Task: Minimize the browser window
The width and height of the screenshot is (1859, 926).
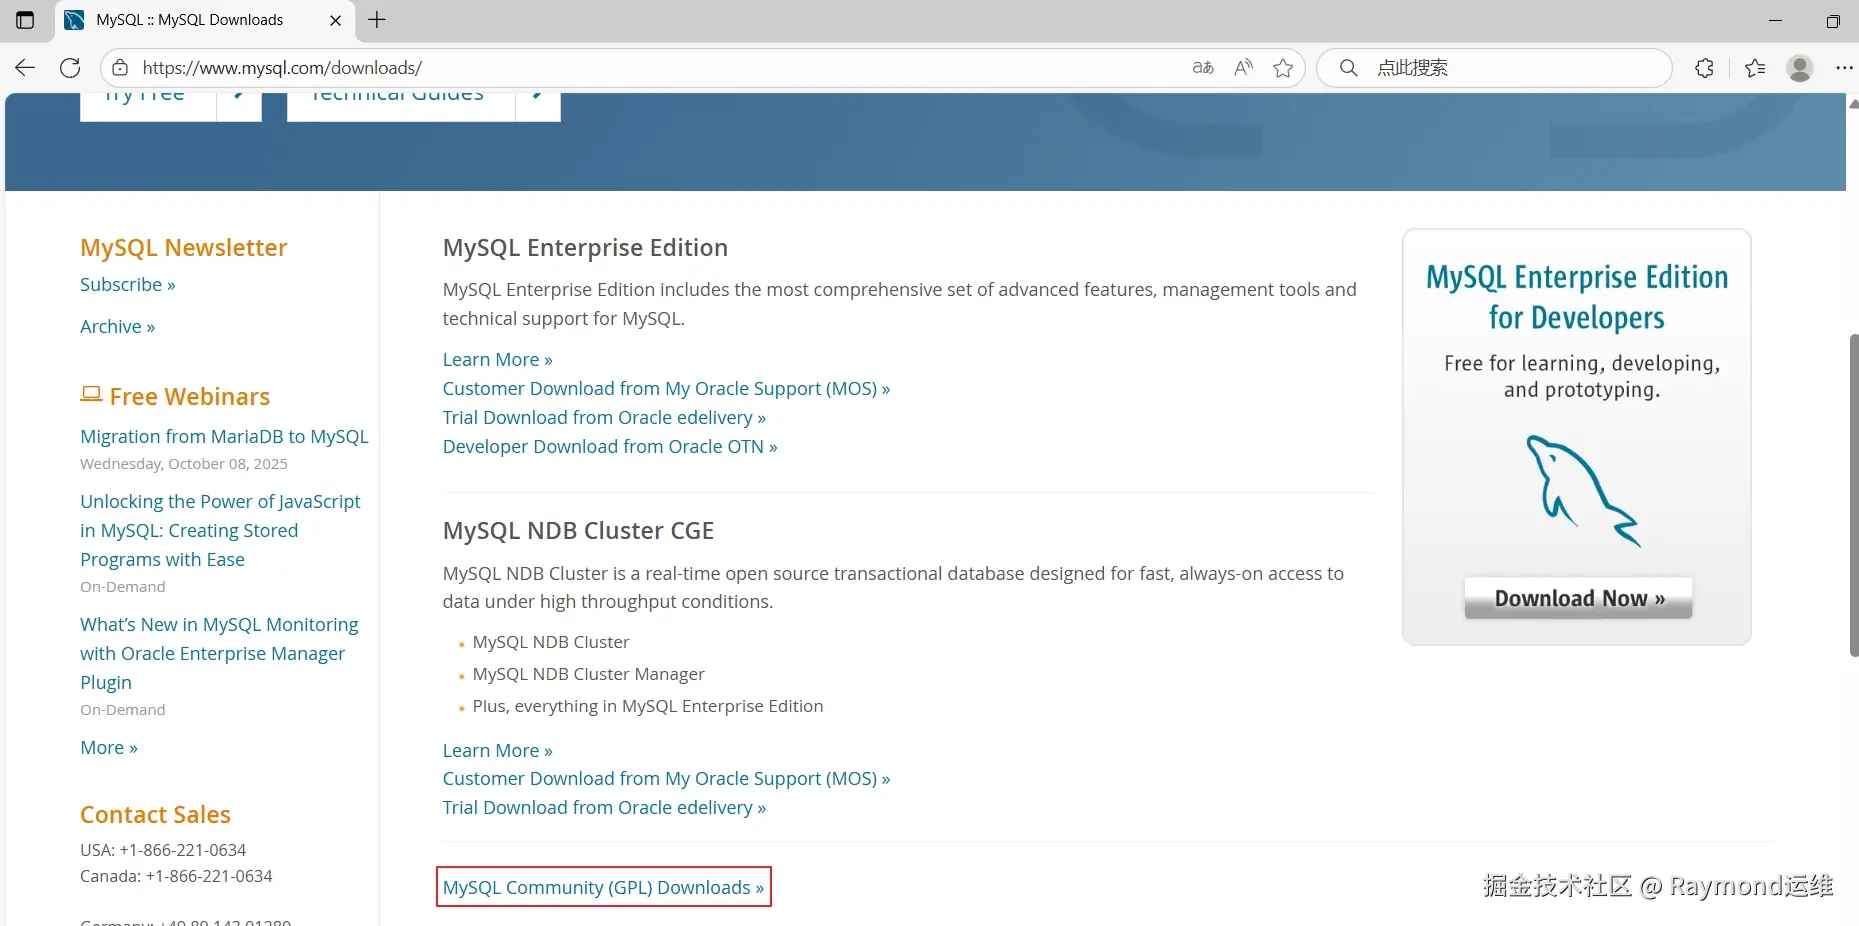Action: [1775, 20]
